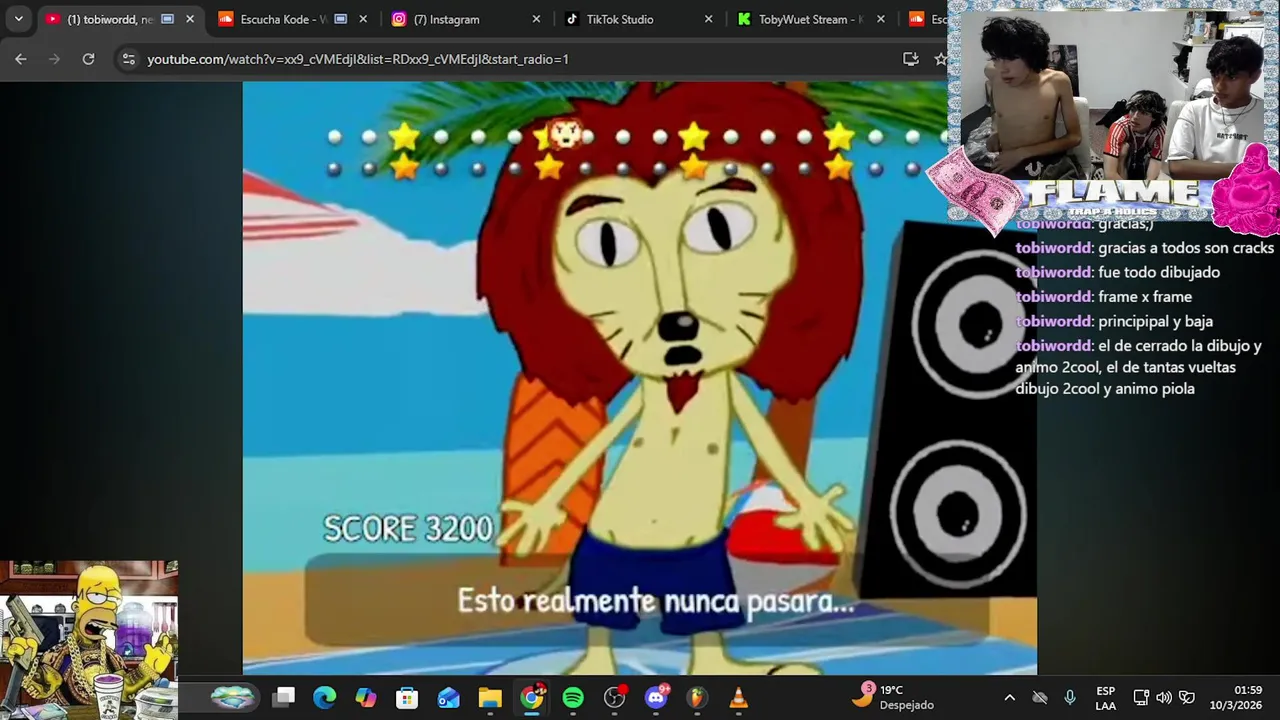Close the TikTok Studio tab

(x=709, y=19)
